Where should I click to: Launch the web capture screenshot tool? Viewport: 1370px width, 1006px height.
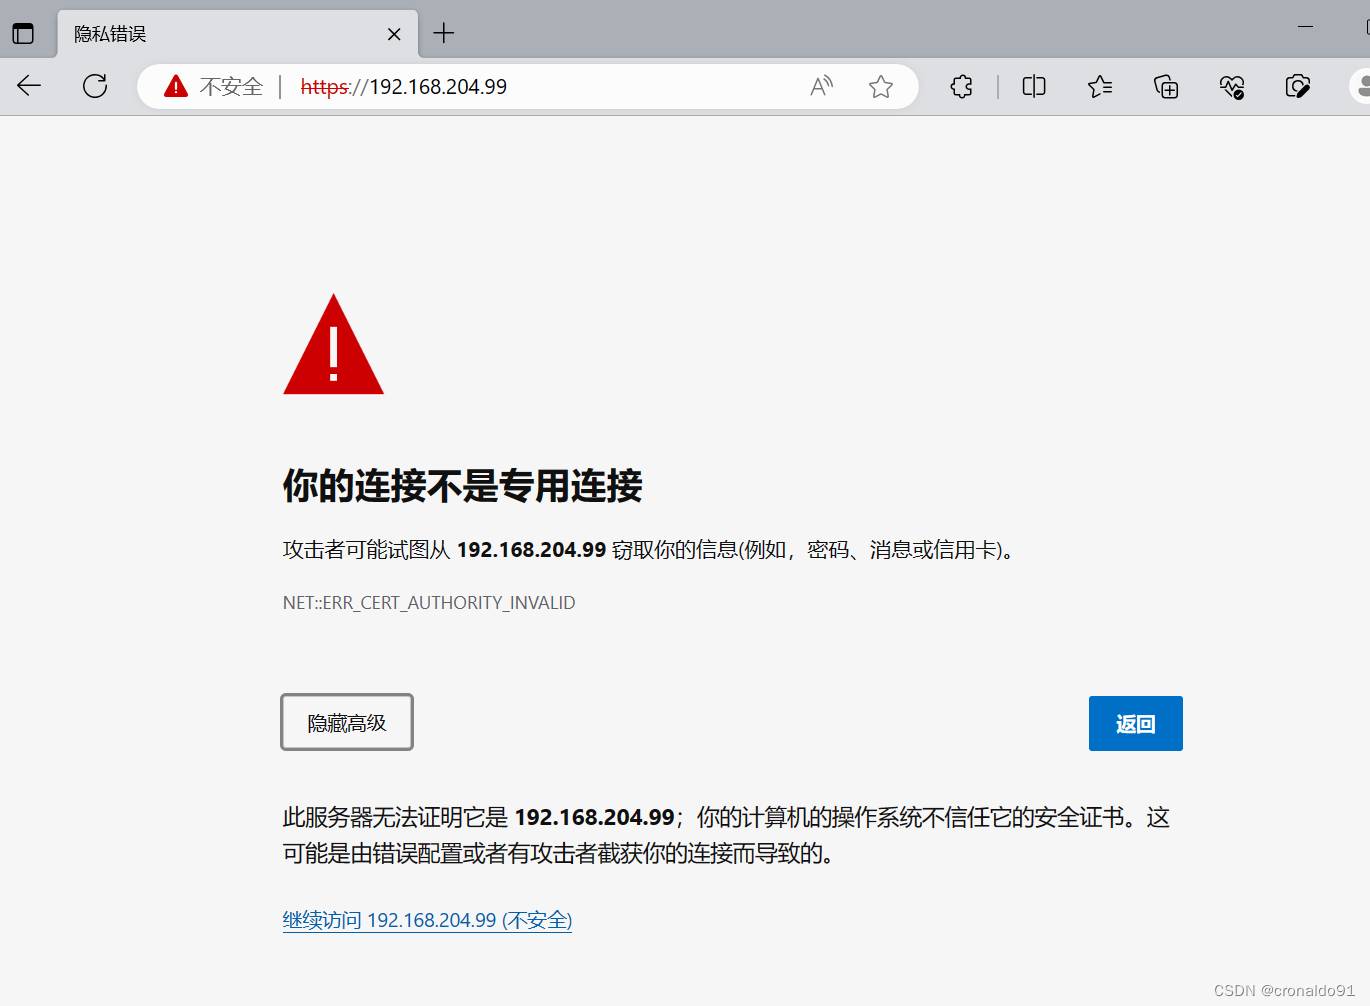pos(1298,87)
